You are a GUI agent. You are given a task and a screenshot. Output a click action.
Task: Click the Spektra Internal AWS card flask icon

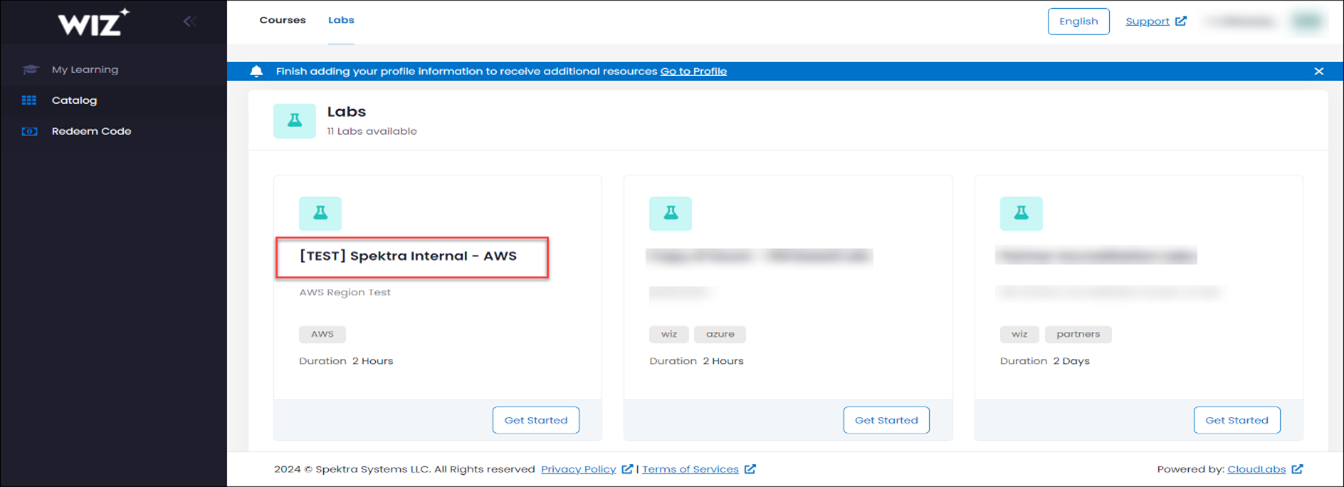pos(320,213)
